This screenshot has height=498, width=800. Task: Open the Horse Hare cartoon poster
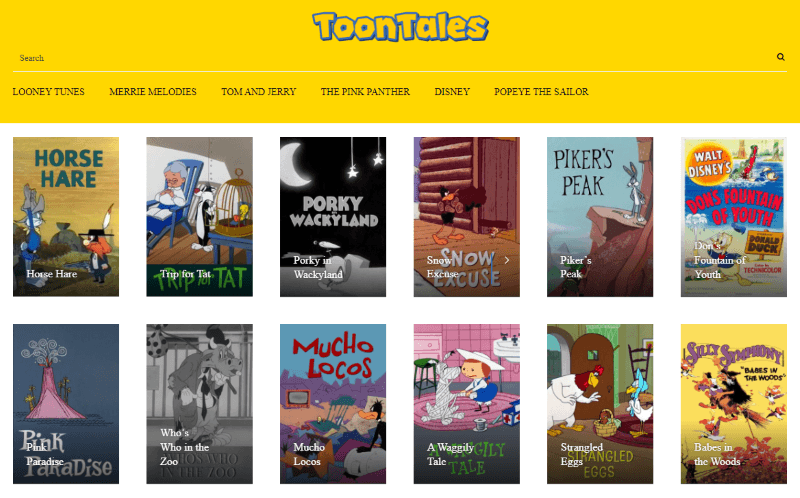[66, 217]
